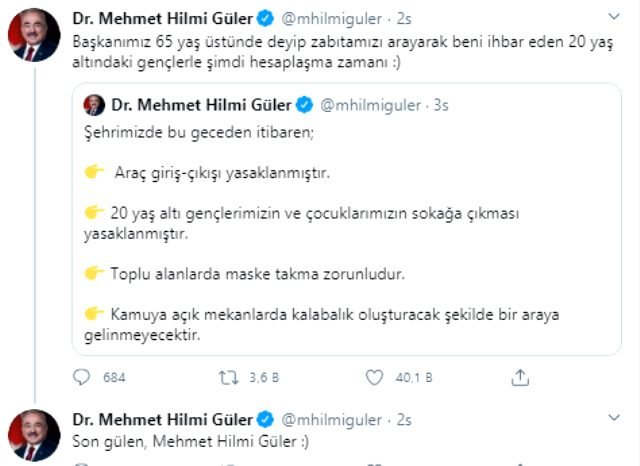The width and height of the screenshot is (640, 466).
Task: Open the share icon under the tweet
Action: (x=520, y=378)
